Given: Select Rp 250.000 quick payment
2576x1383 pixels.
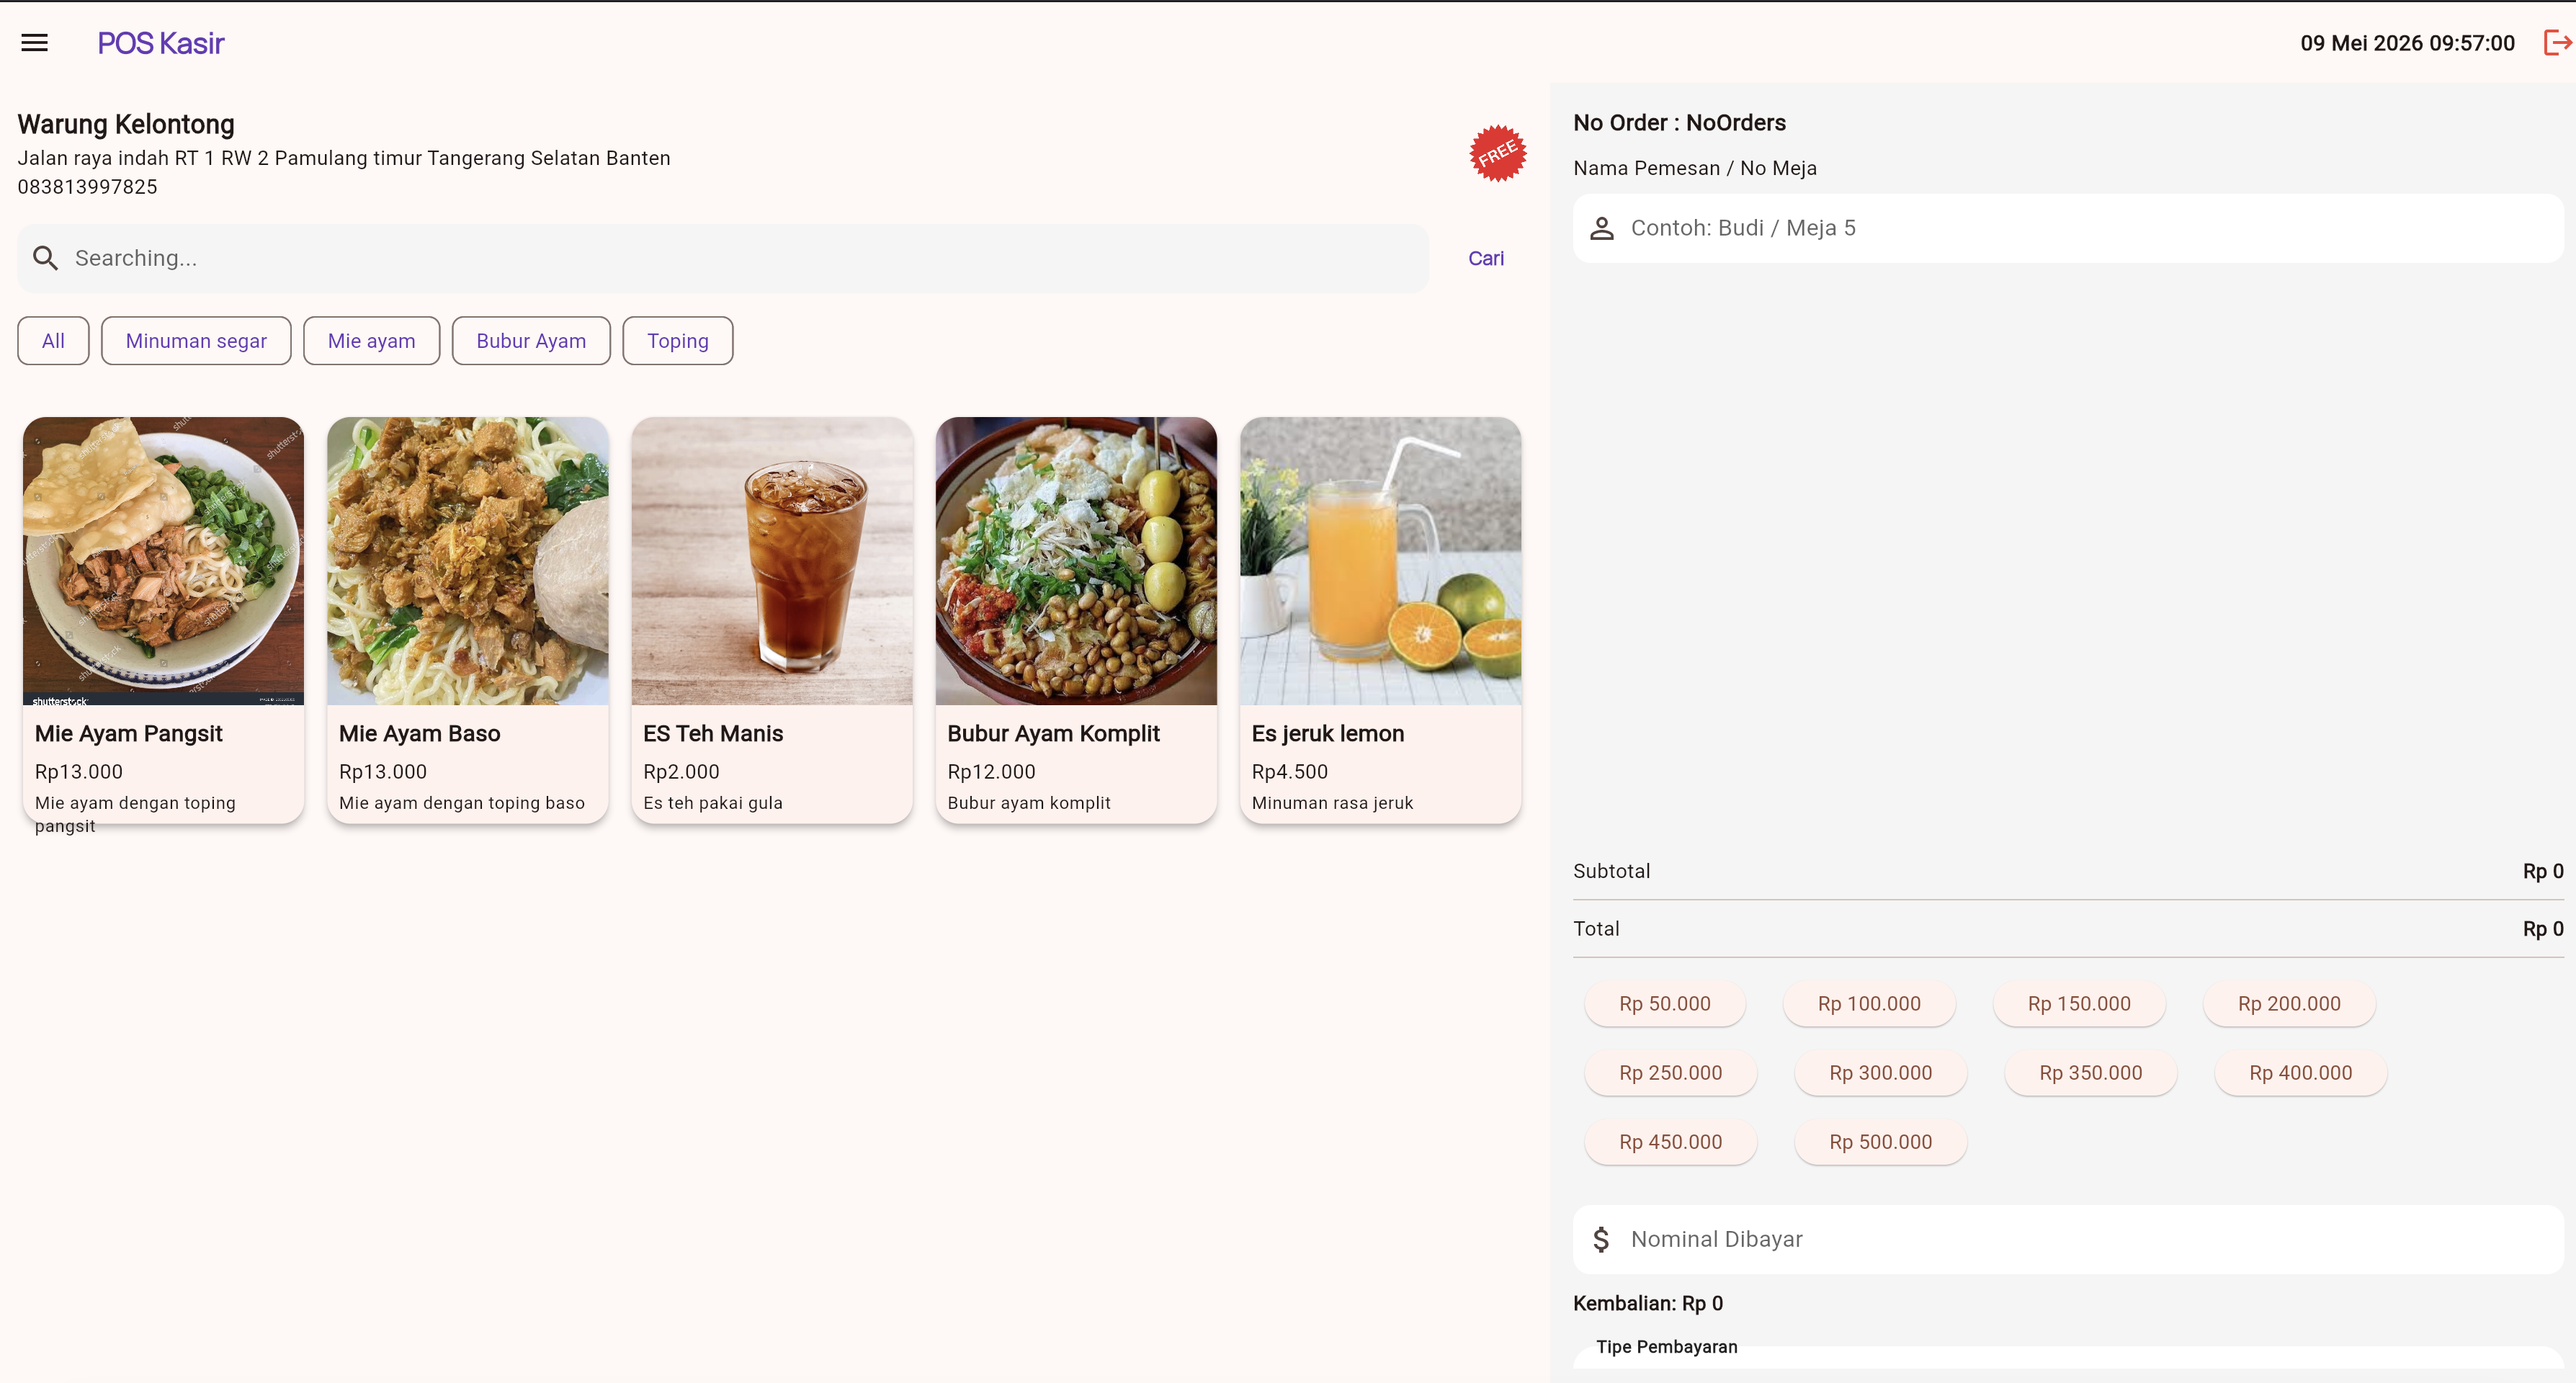Looking at the screenshot, I should point(1670,1072).
